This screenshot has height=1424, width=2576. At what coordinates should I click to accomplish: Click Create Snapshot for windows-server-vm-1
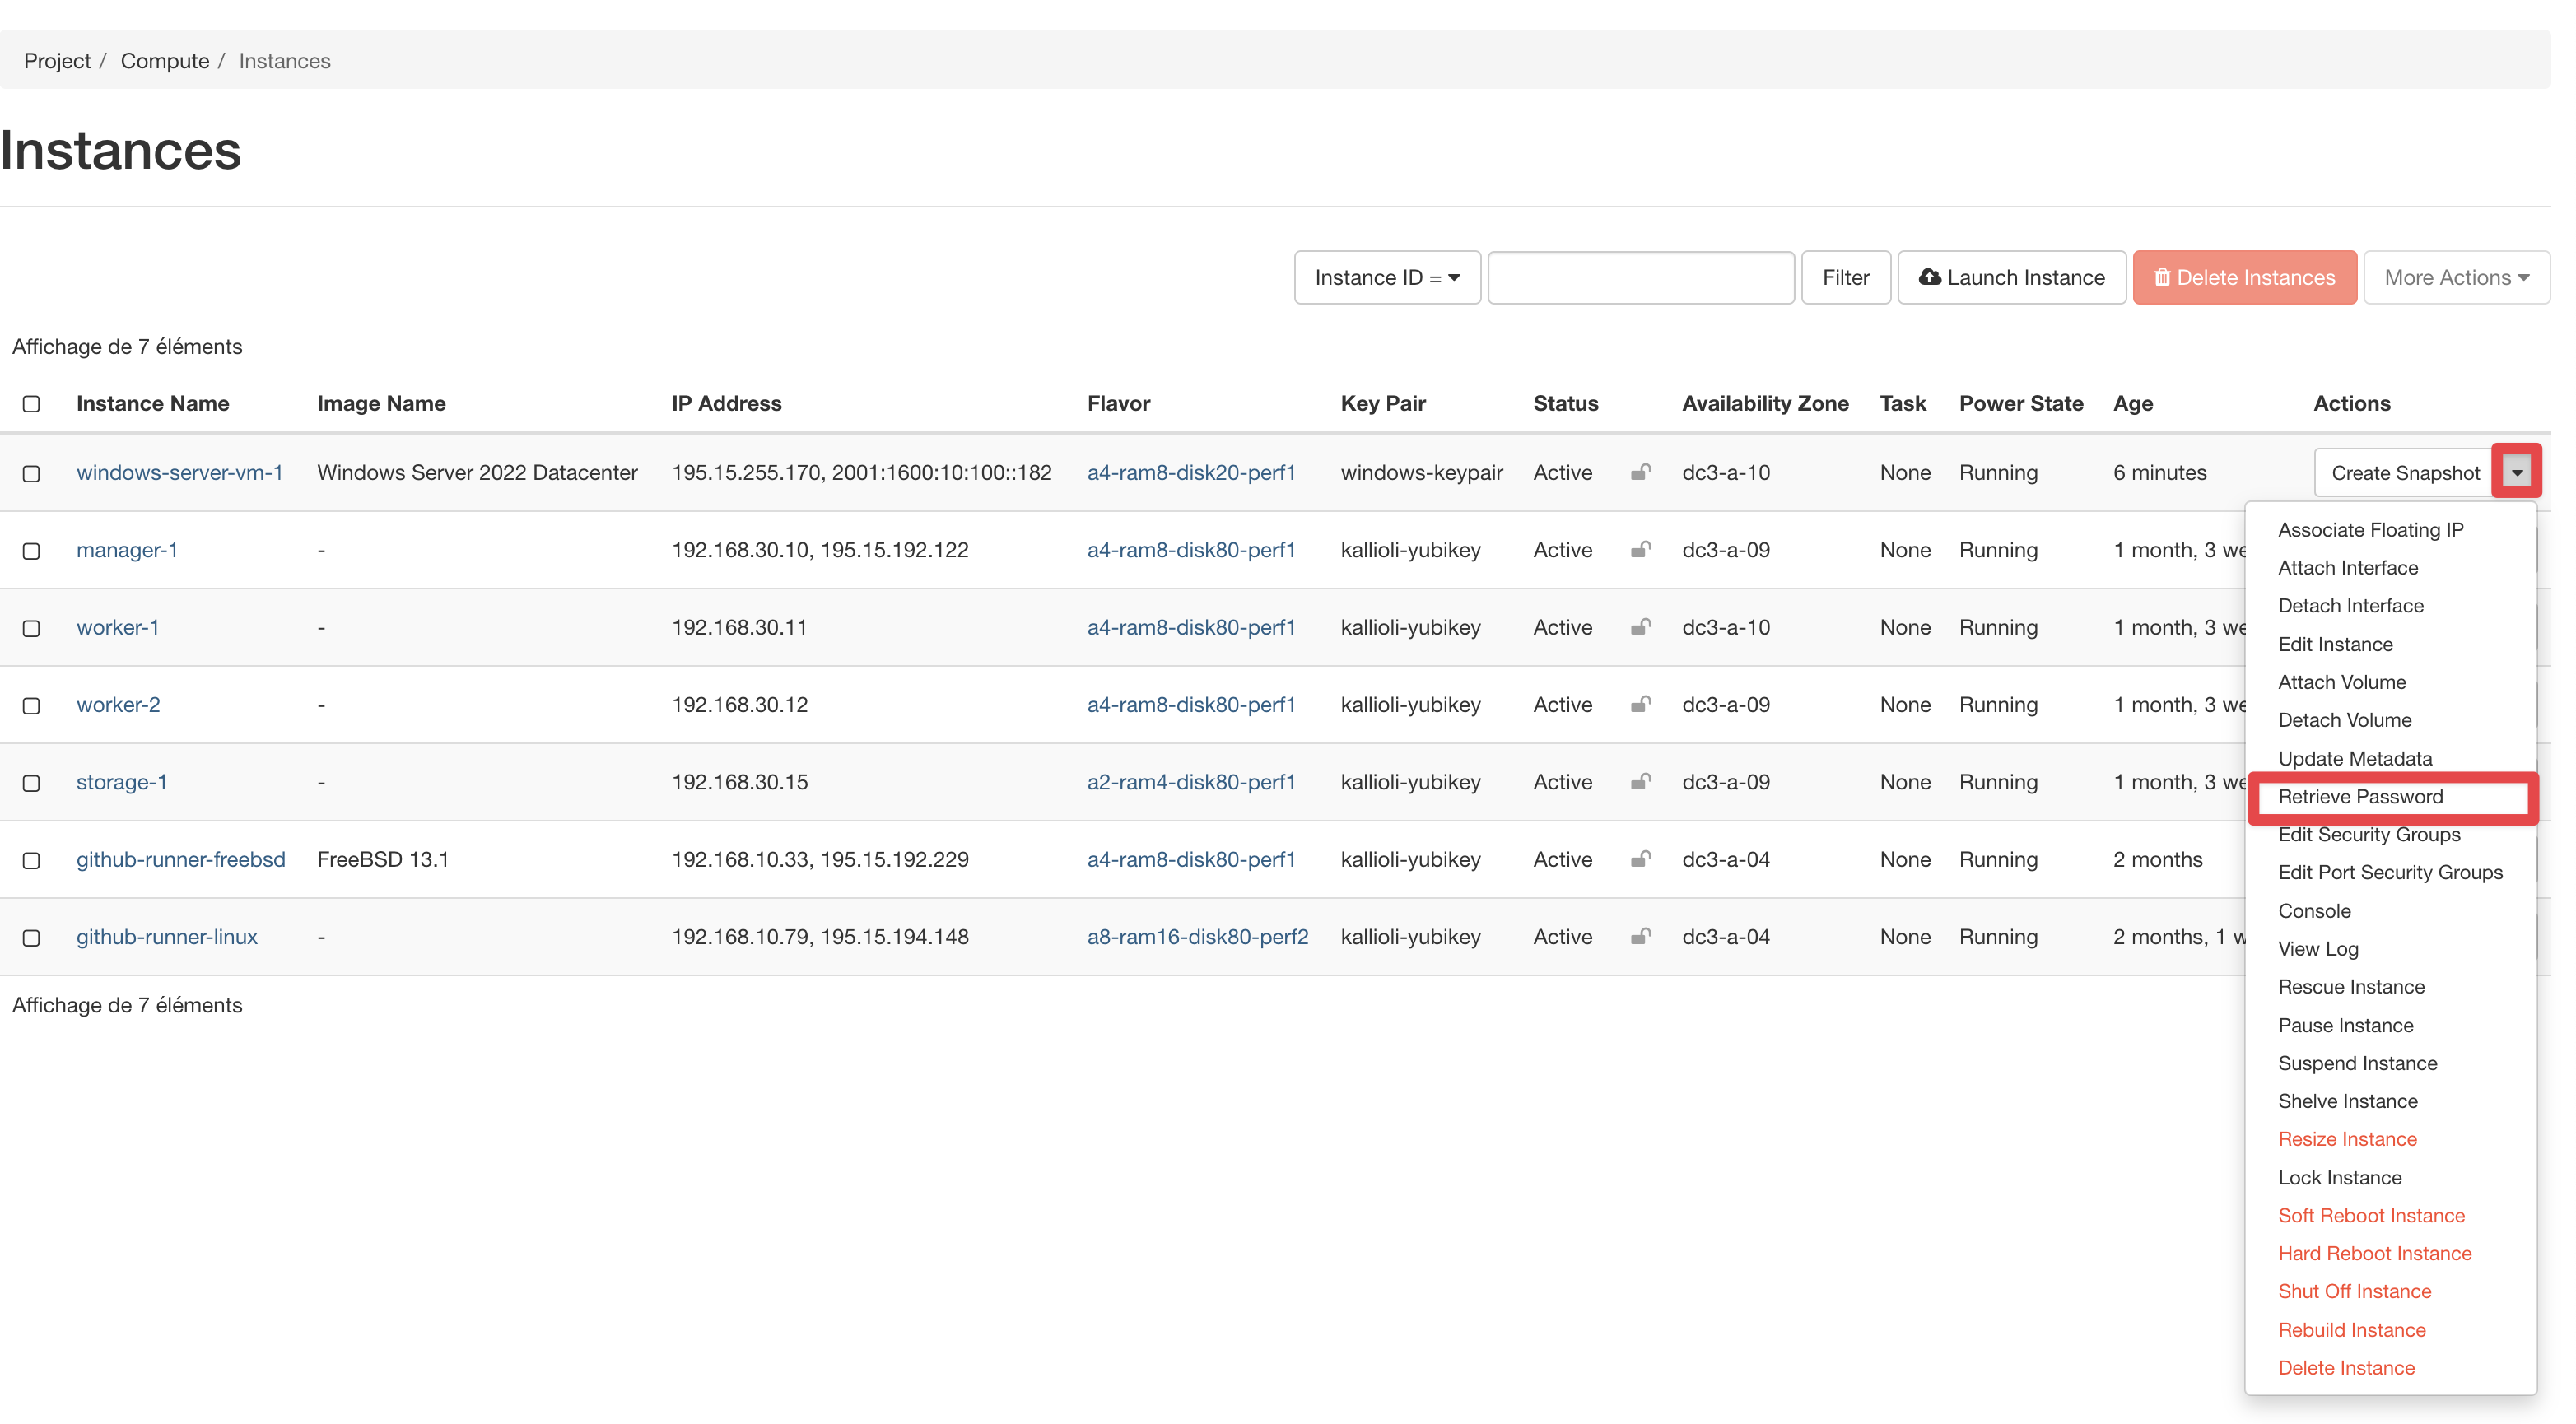coord(2404,473)
